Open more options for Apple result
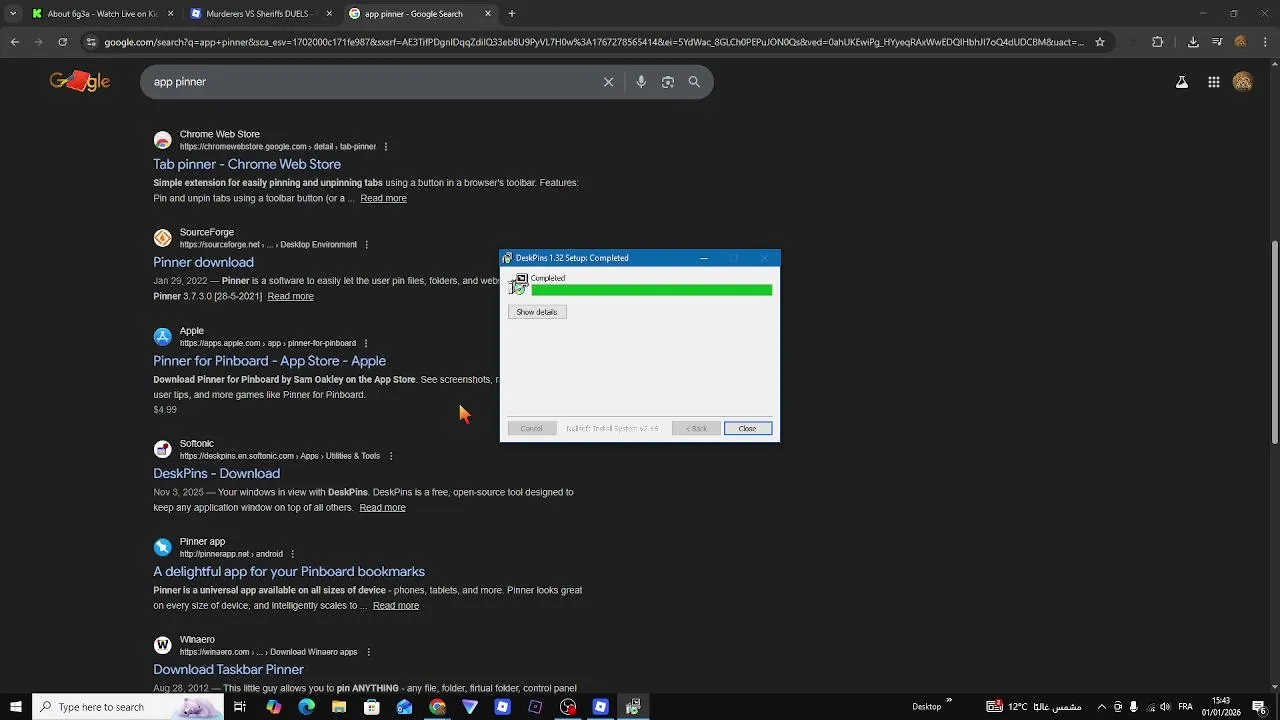 tap(365, 343)
